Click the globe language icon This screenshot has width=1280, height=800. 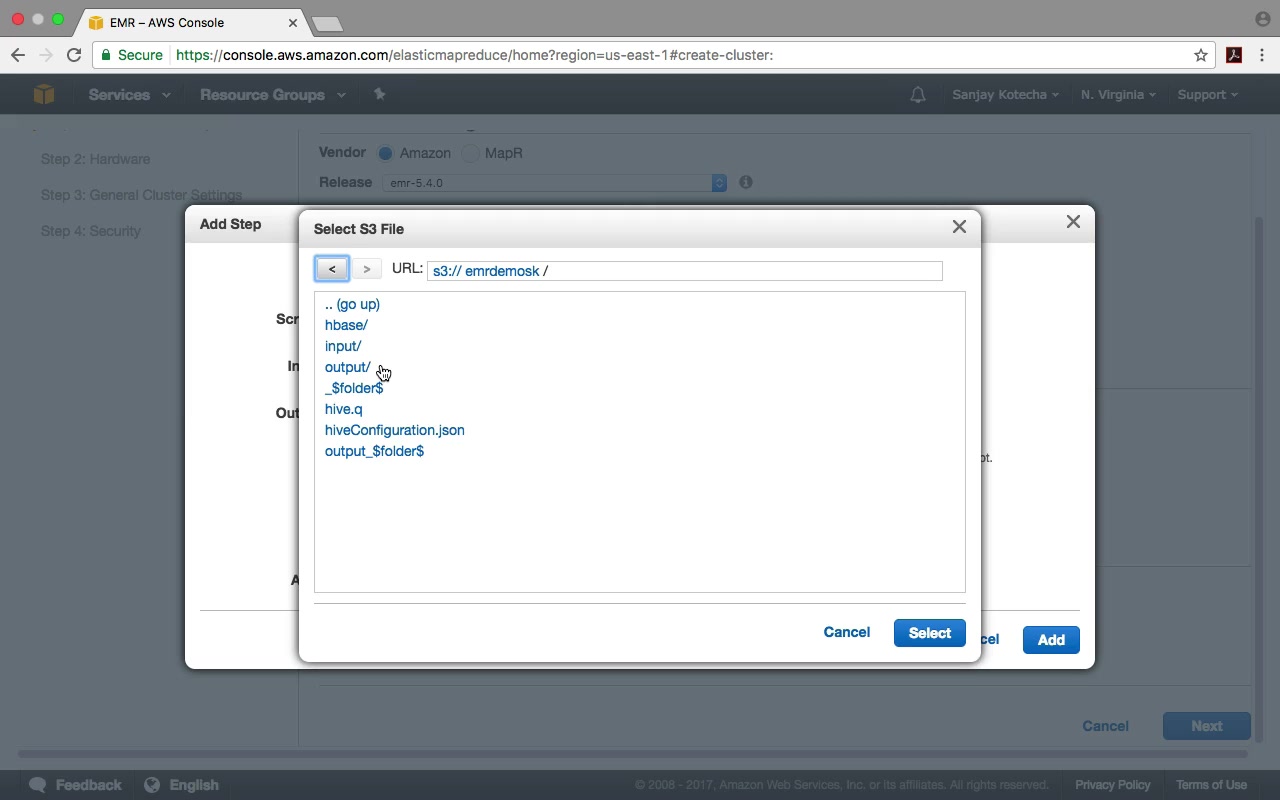pos(152,785)
